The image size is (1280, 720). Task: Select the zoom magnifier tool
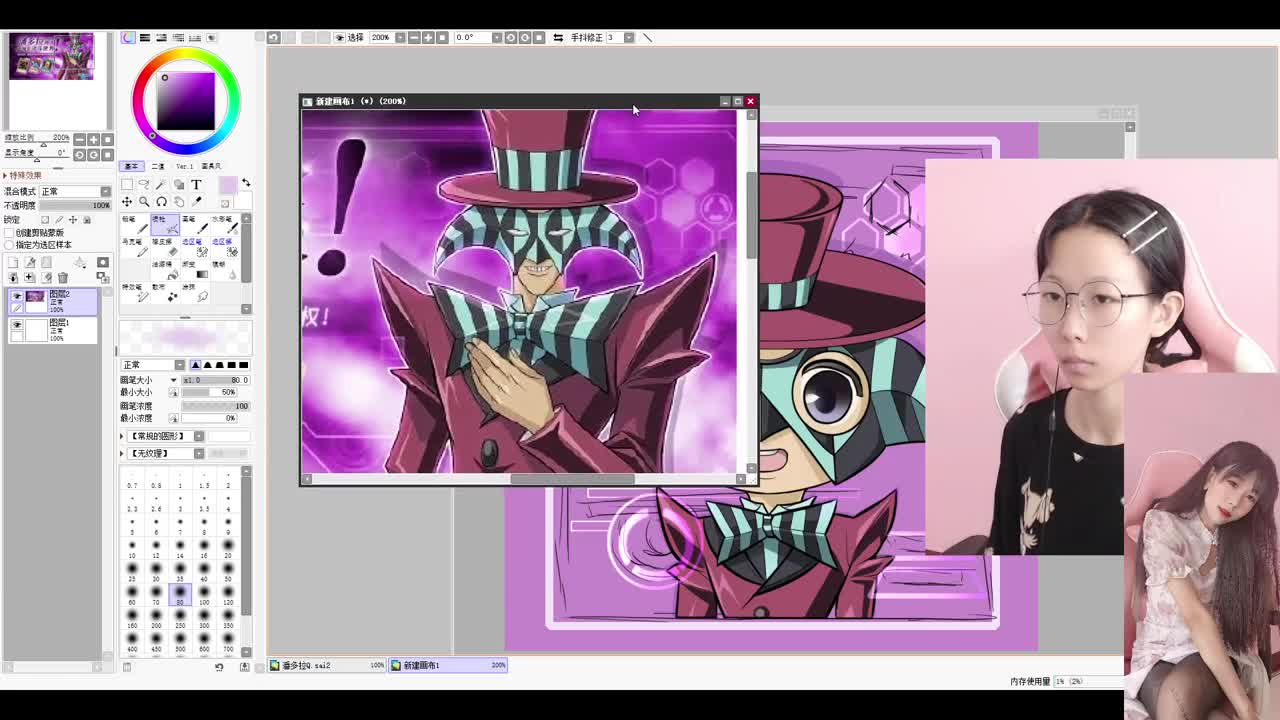point(144,202)
